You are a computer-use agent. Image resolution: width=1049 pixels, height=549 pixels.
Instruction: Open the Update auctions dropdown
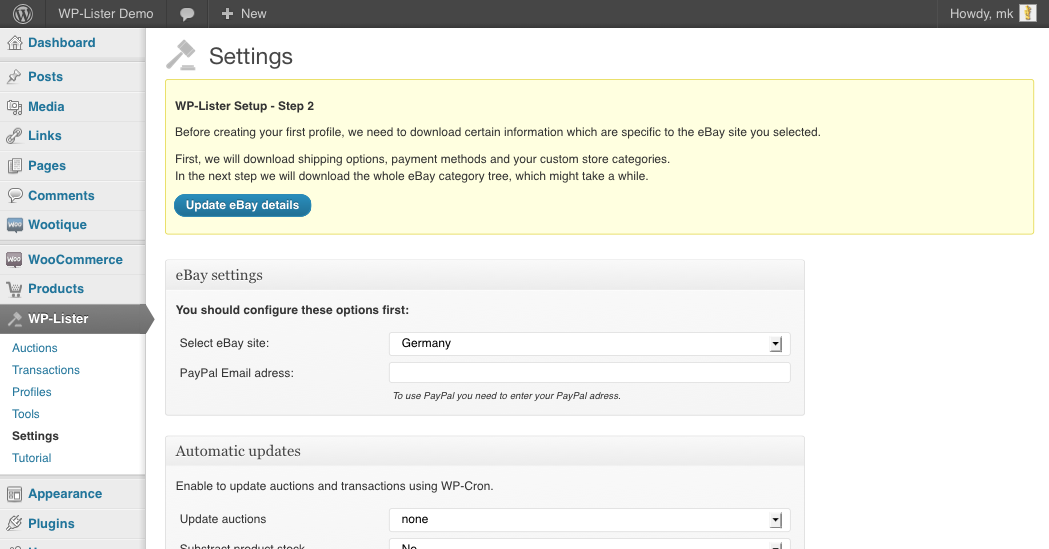point(589,520)
